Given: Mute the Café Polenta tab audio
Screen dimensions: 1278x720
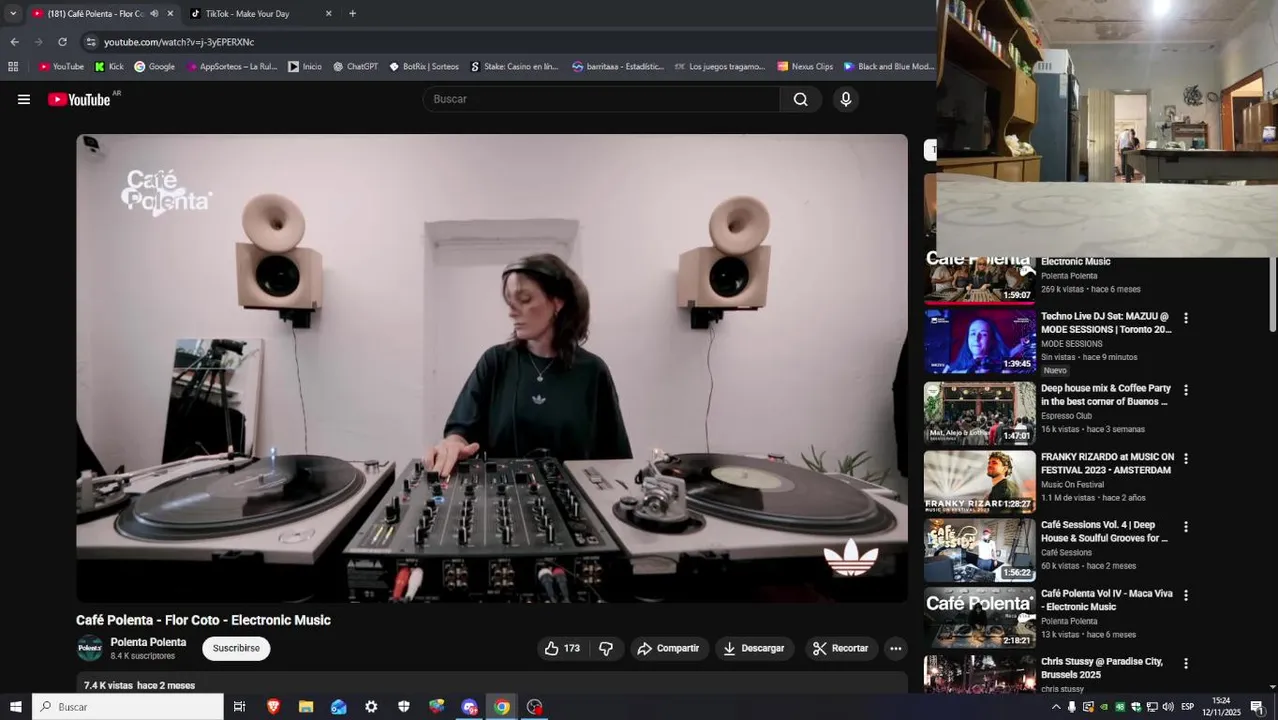Looking at the screenshot, I should pyautogui.click(x=154, y=14).
